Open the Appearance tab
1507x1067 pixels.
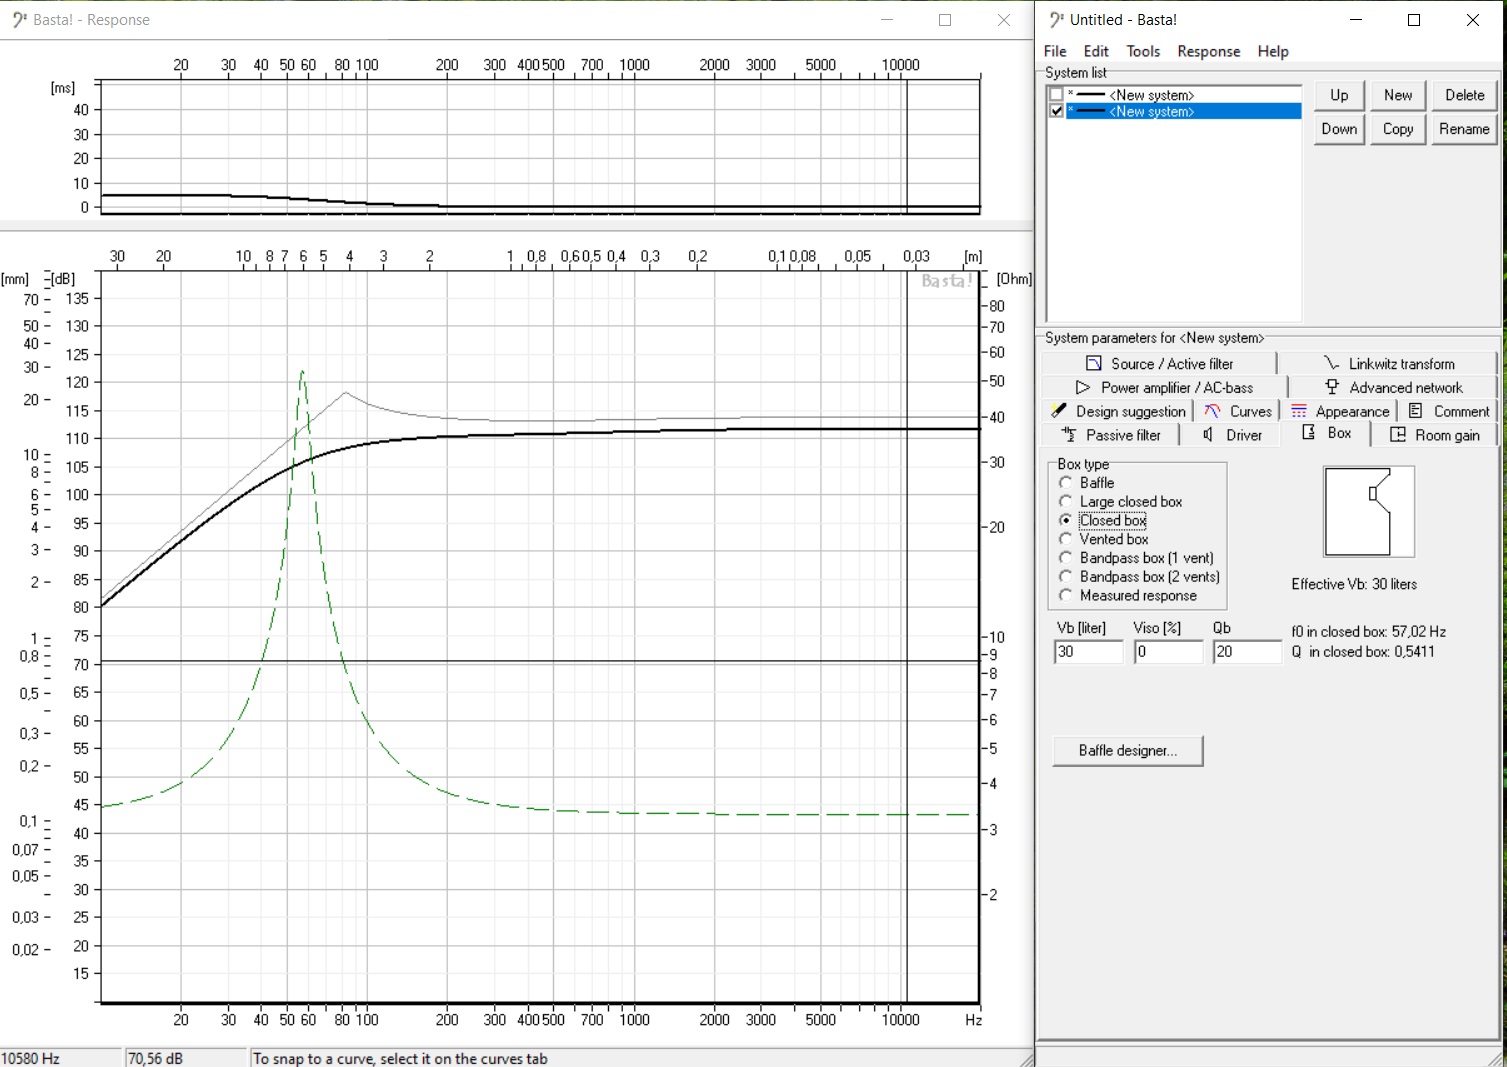point(1340,411)
